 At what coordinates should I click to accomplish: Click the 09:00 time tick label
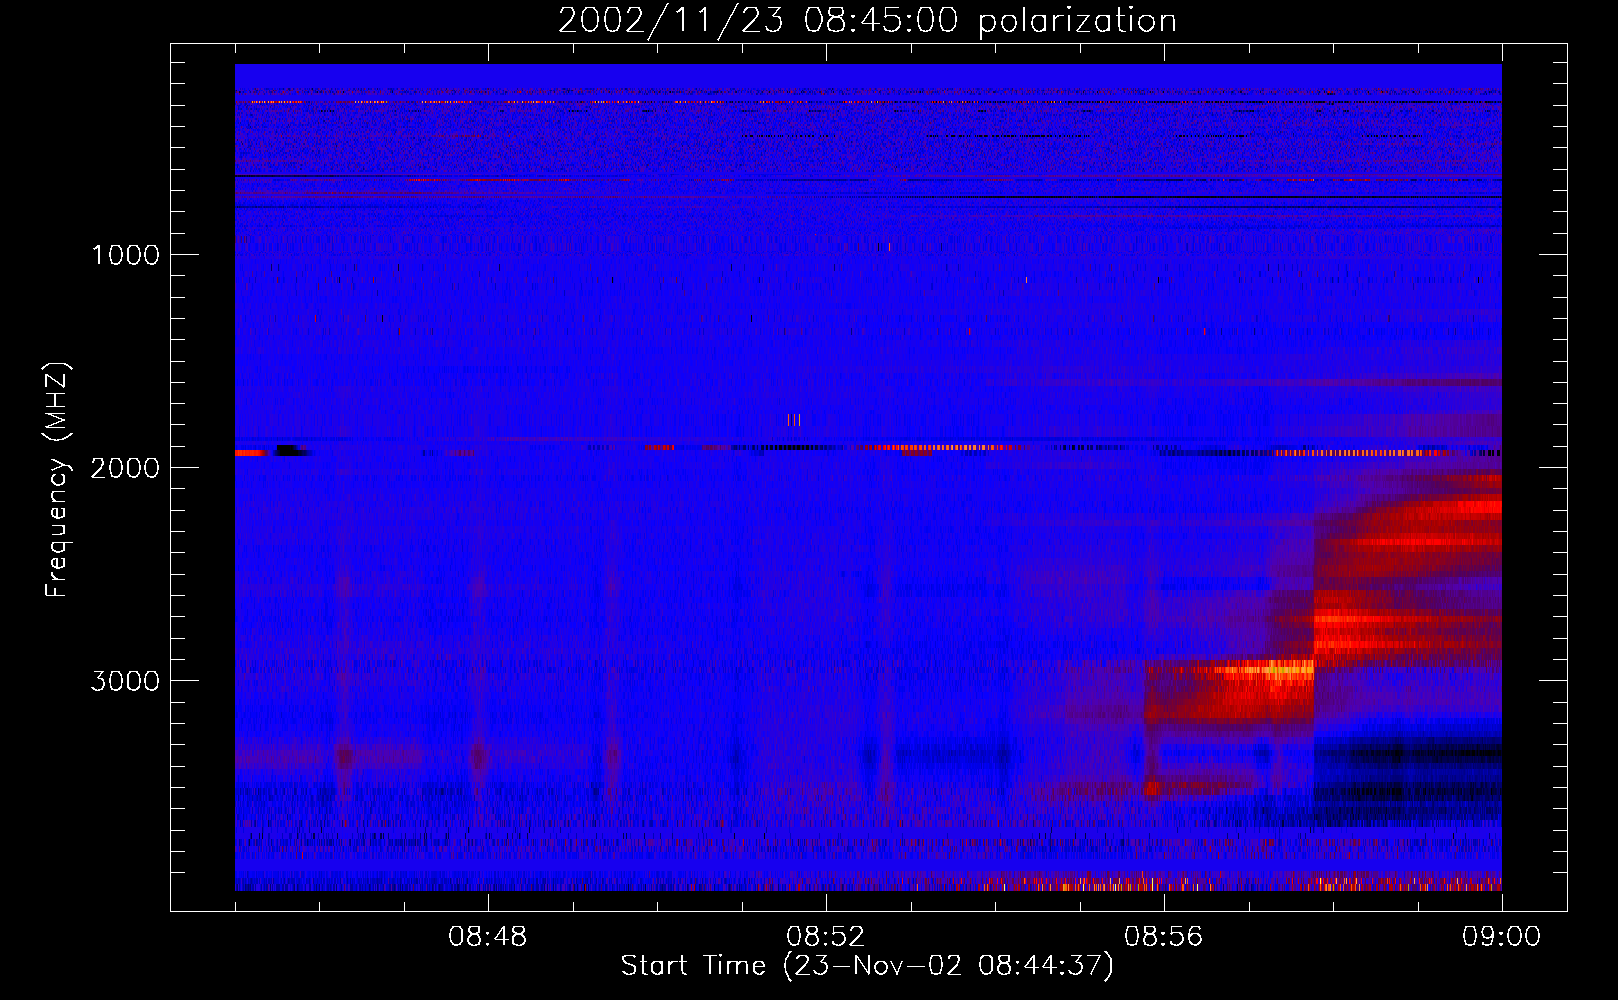coord(1501,937)
